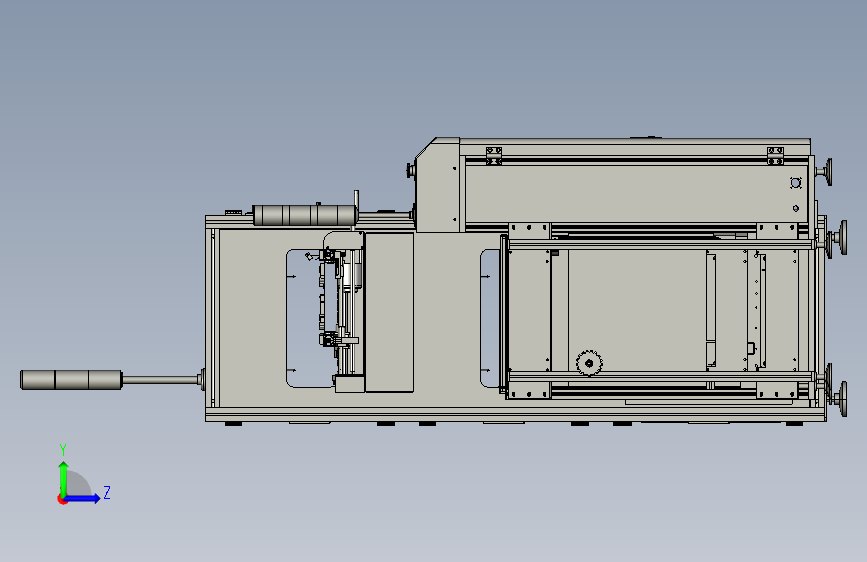Select the right hinge bracket on the top cover

(775, 155)
